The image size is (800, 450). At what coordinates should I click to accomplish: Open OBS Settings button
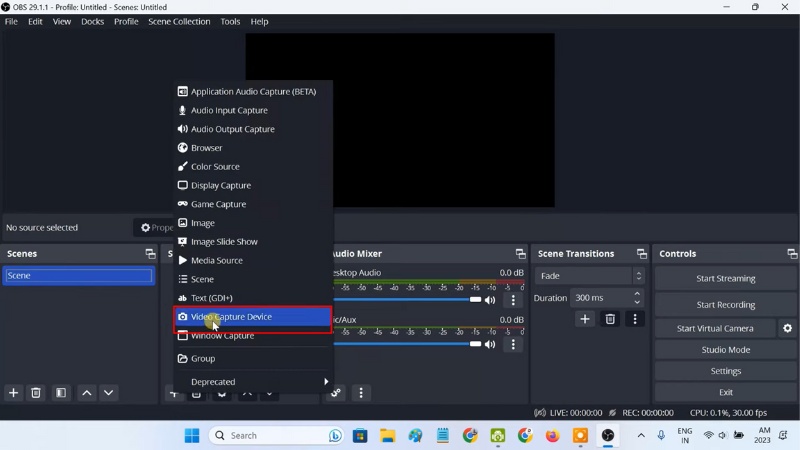(726, 371)
